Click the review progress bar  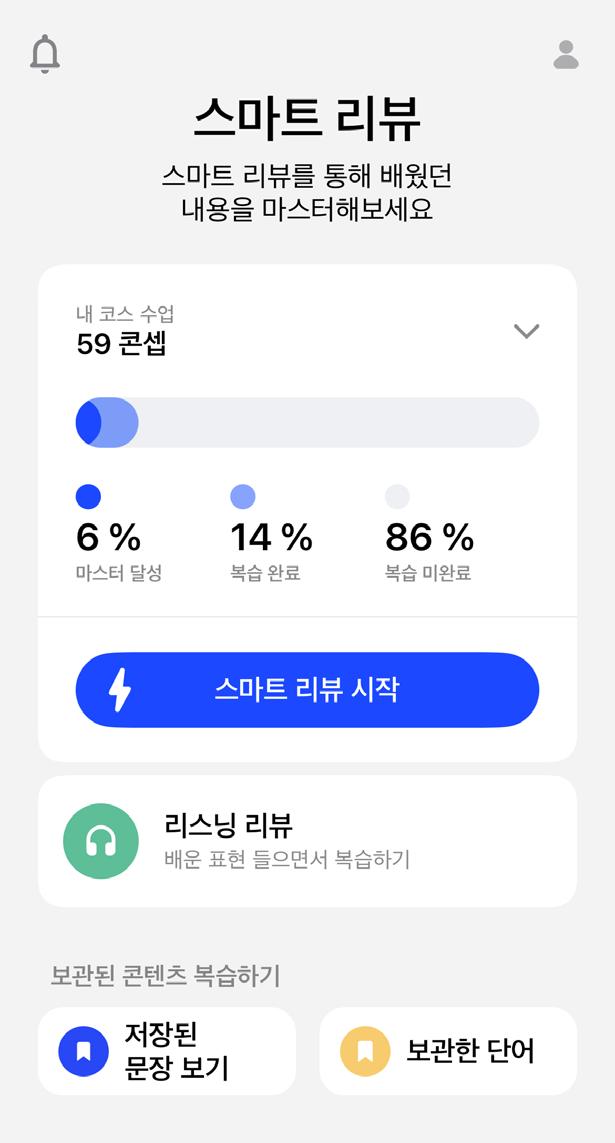pyautogui.click(x=307, y=422)
